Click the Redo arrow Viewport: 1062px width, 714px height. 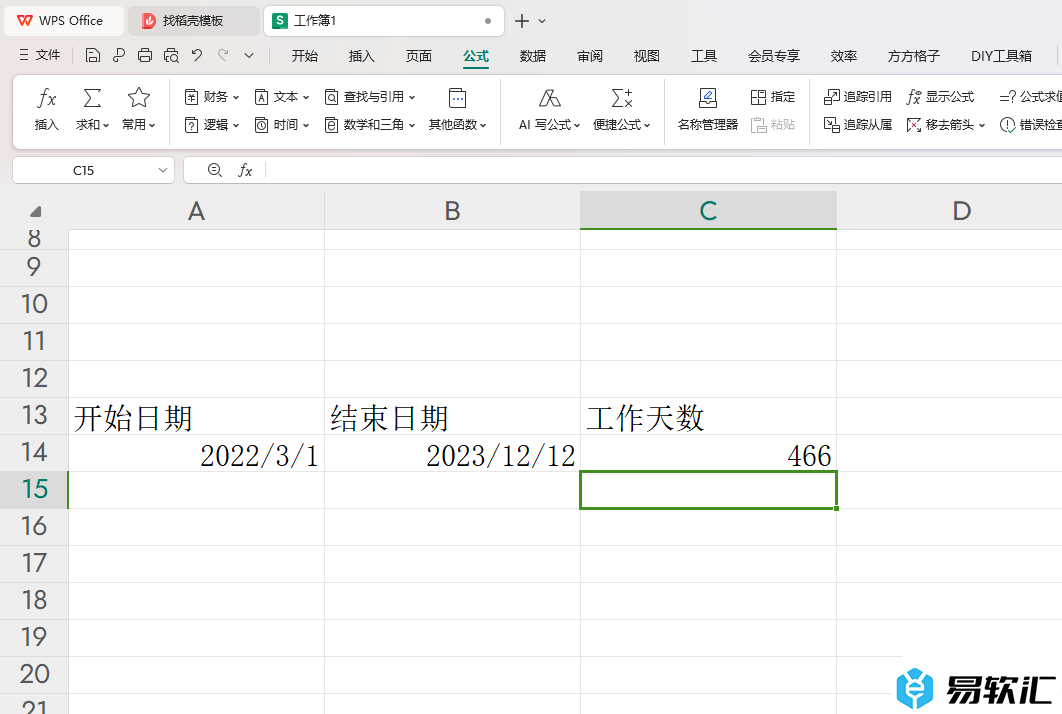click(x=223, y=56)
